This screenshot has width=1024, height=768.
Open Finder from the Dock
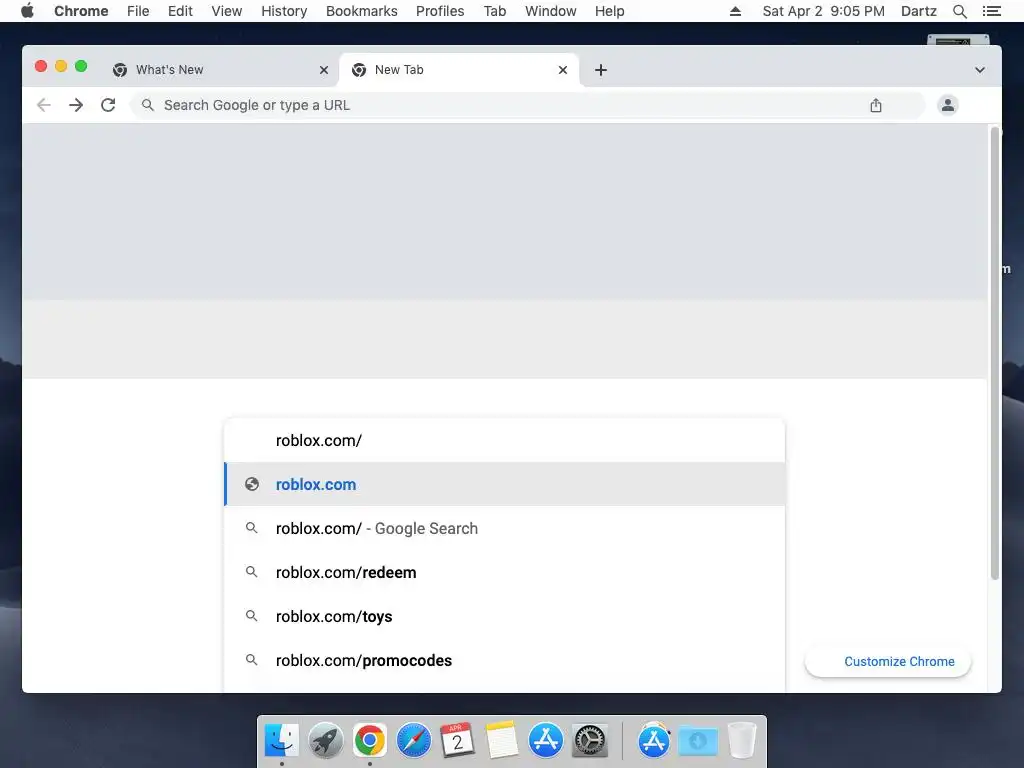point(281,741)
